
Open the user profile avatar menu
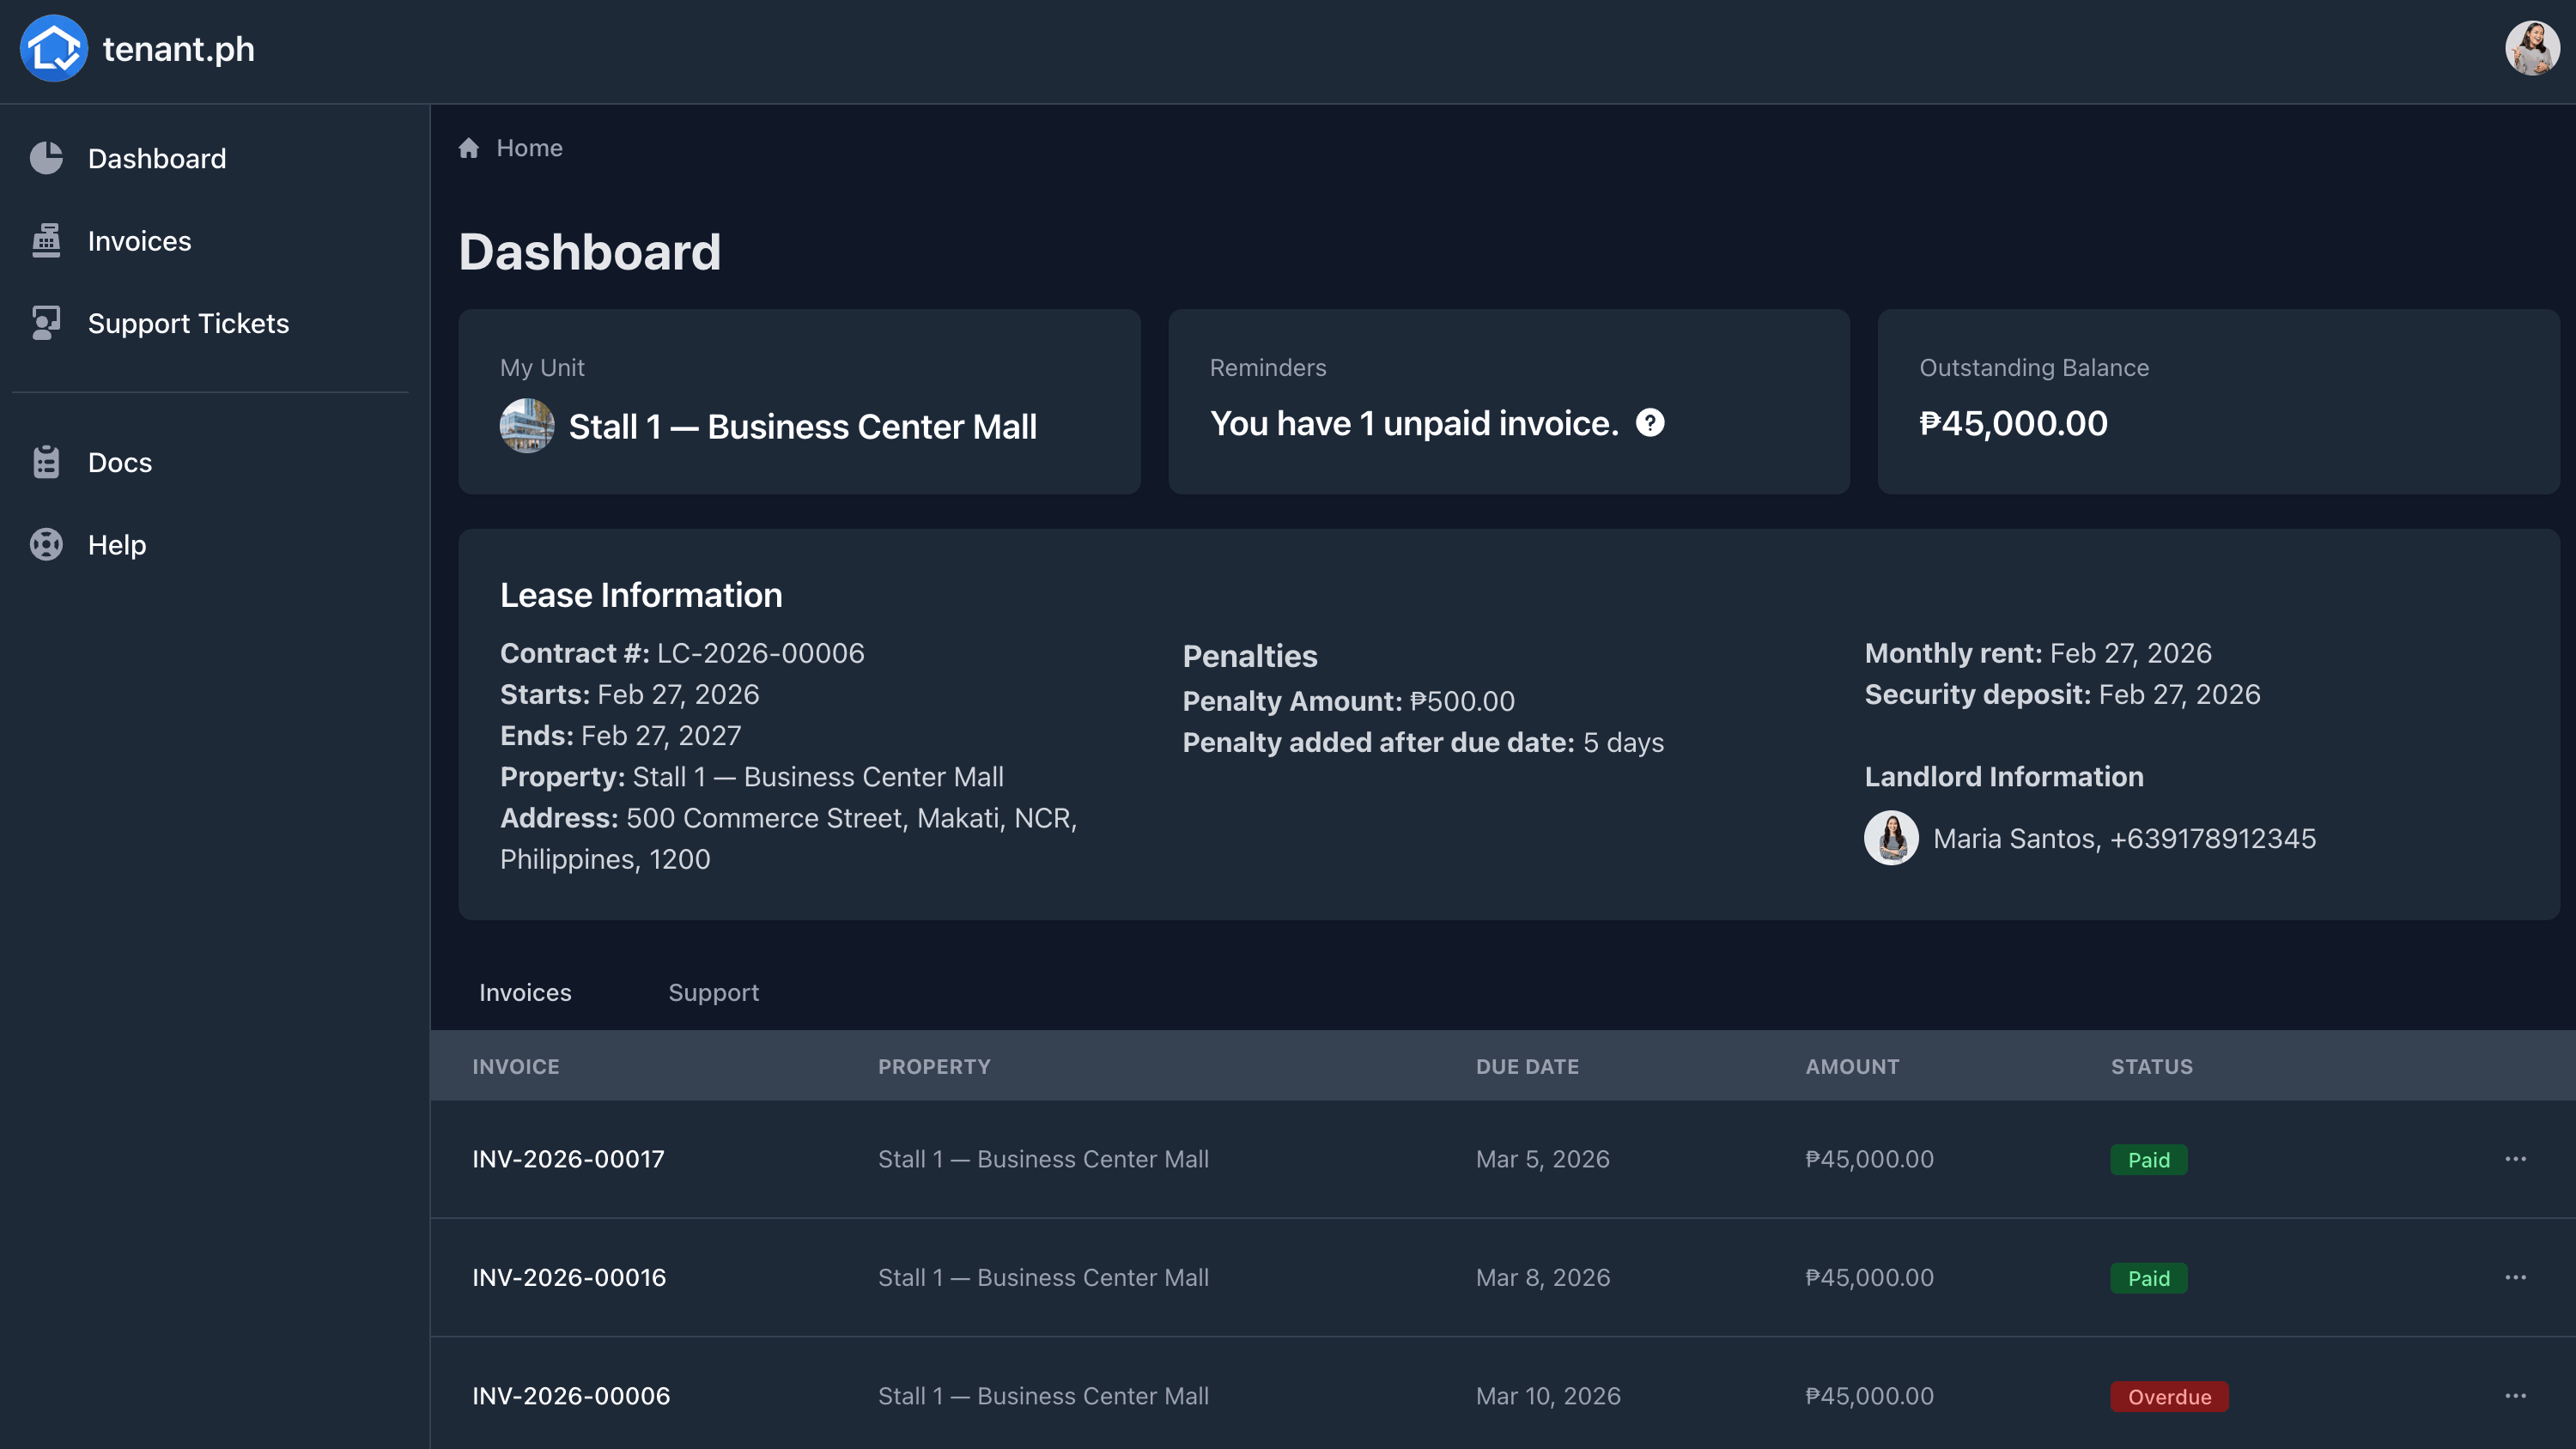click(x=2531, y=48)
